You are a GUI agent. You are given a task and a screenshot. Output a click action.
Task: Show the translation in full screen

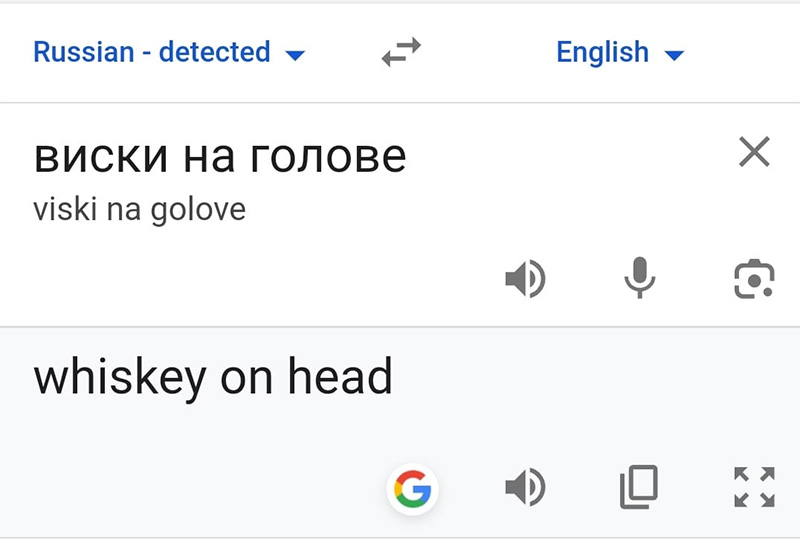(753, 487)
